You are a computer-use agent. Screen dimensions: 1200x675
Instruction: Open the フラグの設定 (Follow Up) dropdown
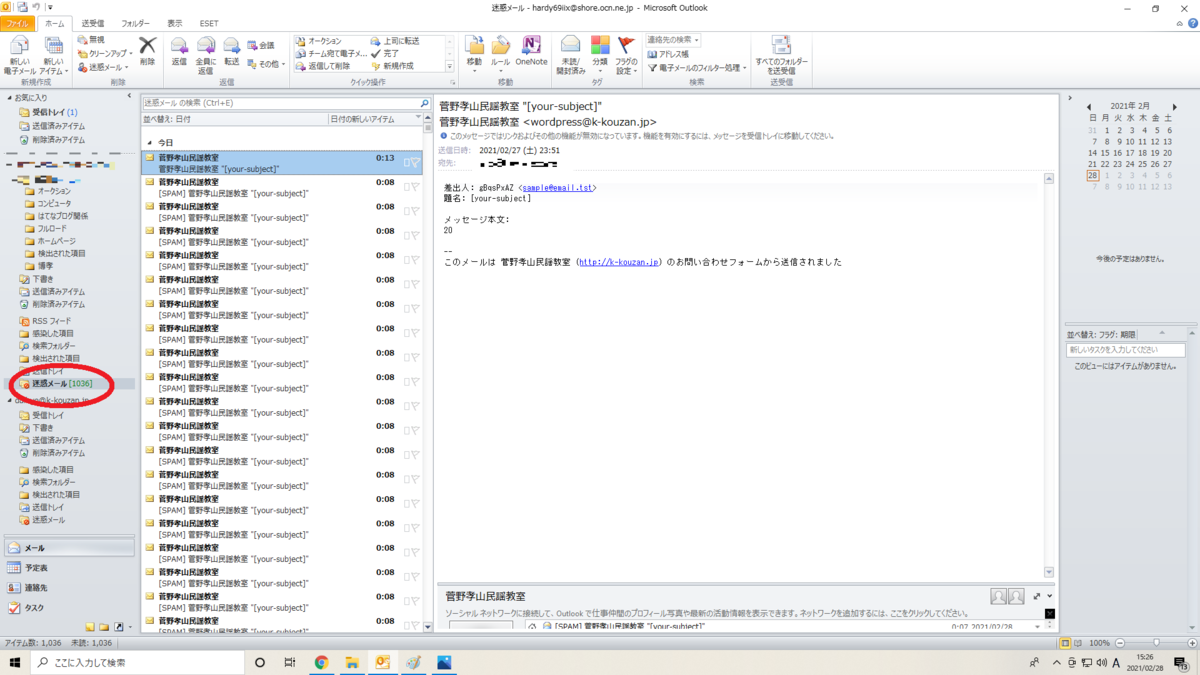point(627,56)
